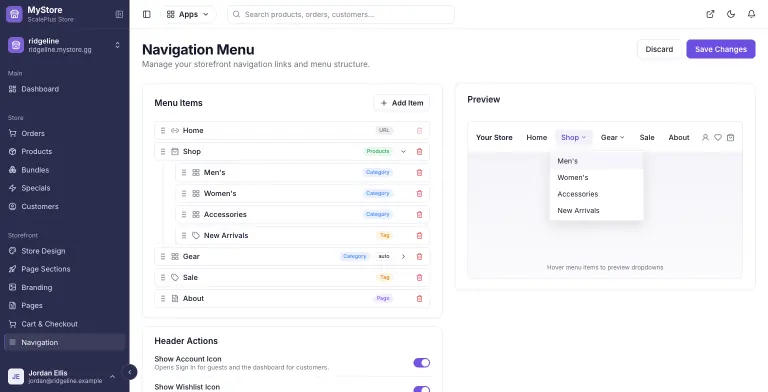
Task: Select Women's in preview dropdown
Action: (597, 177)
